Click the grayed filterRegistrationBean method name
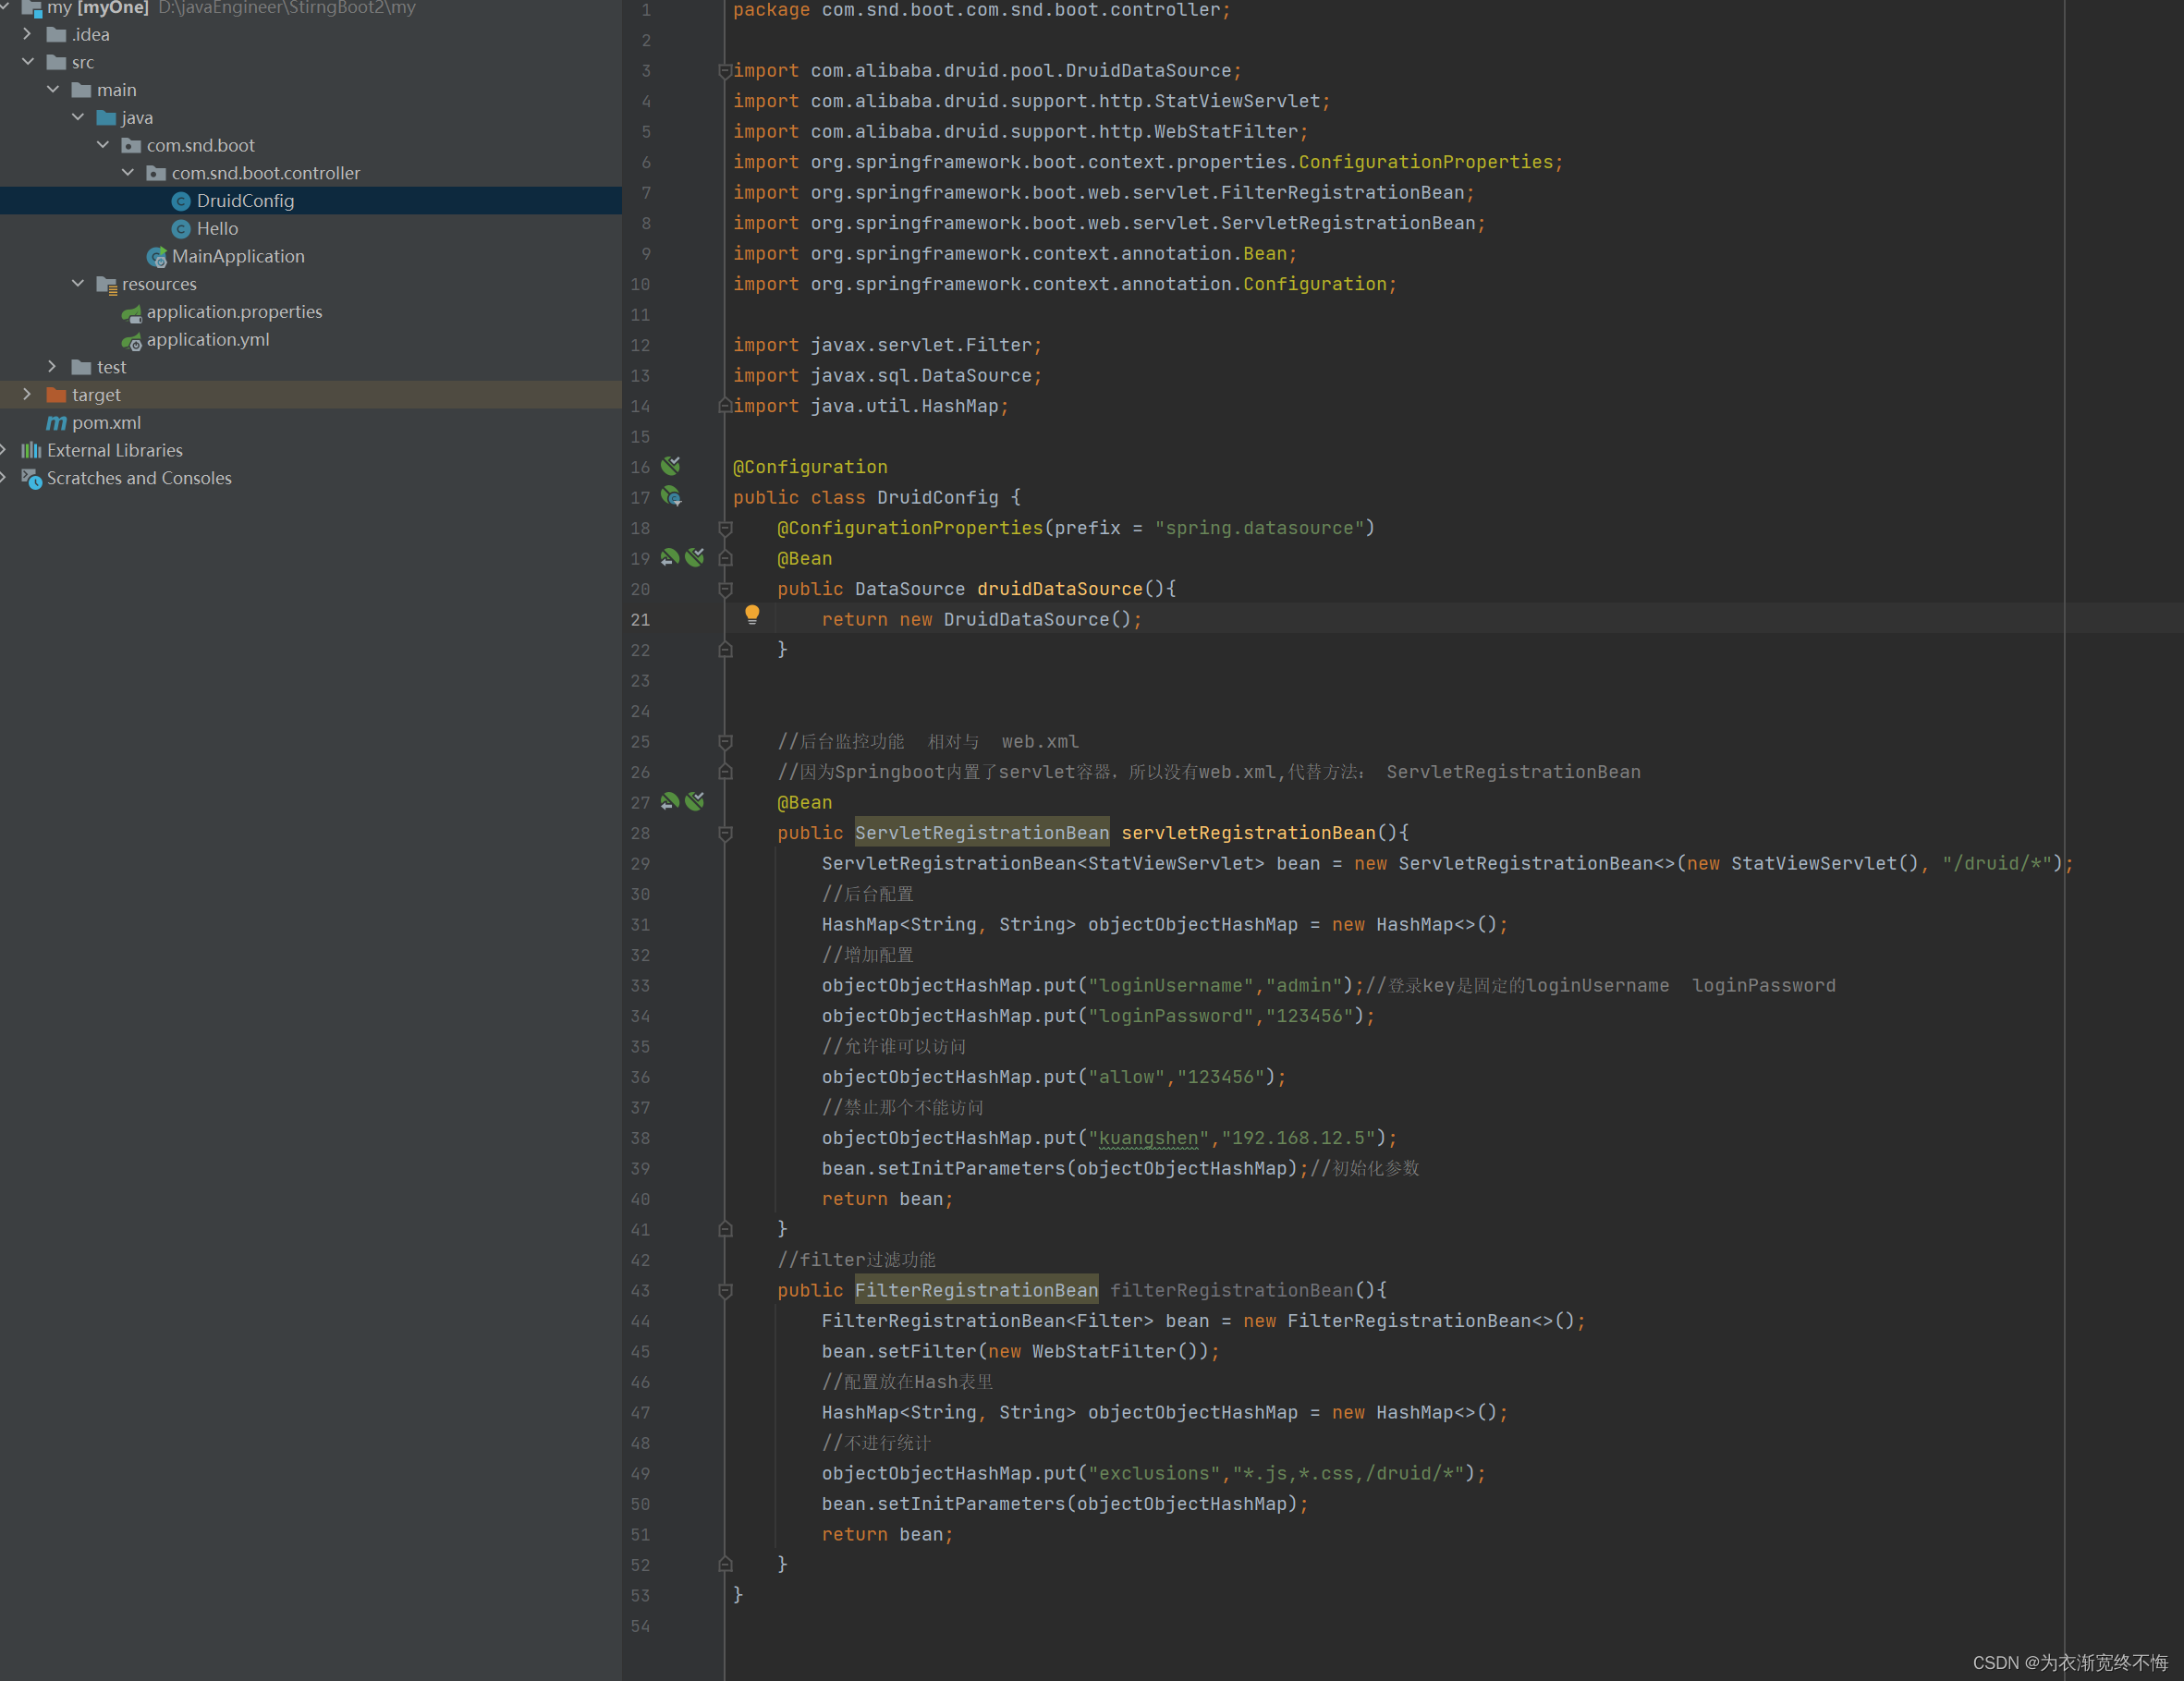This screenshot has width=2184, height=1681. (x=1231, y=1290)
